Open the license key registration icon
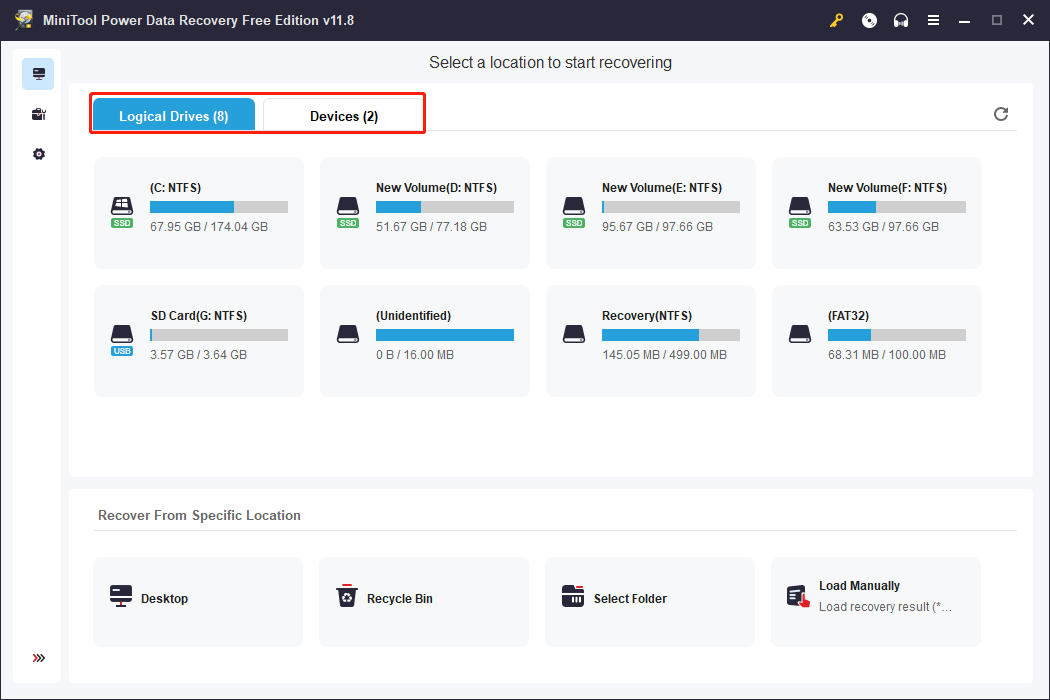Screen dimensions: 1050x700 [x=836, y=20]
